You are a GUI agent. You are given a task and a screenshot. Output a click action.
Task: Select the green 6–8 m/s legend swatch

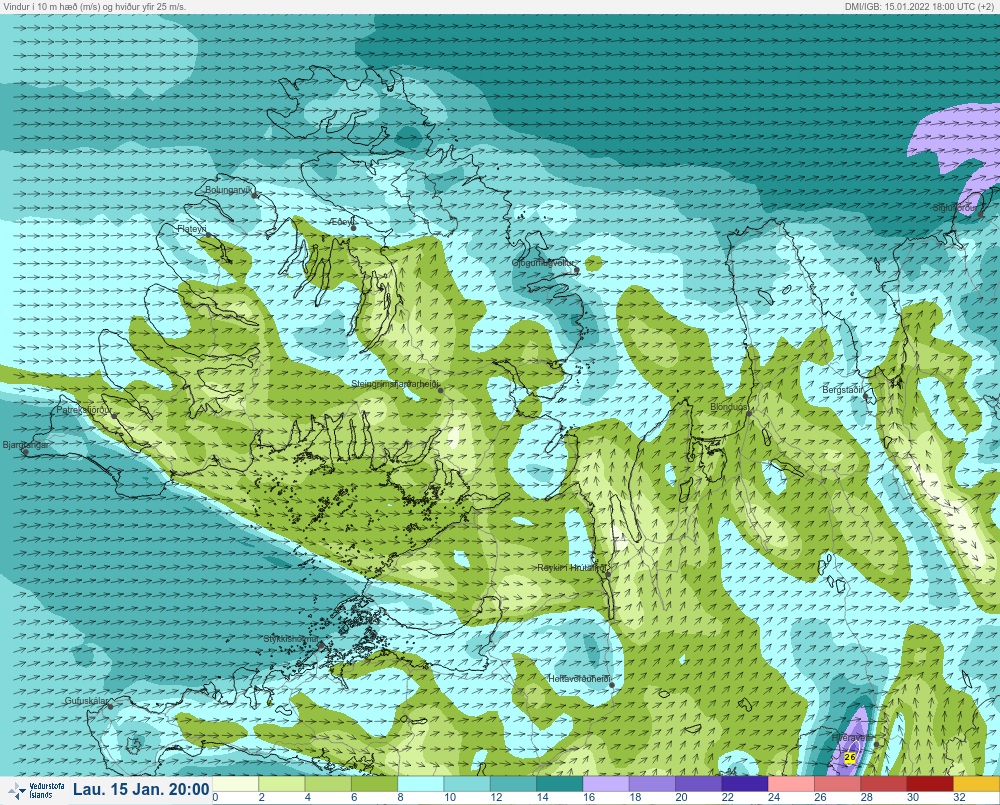[x=374, y=783]
